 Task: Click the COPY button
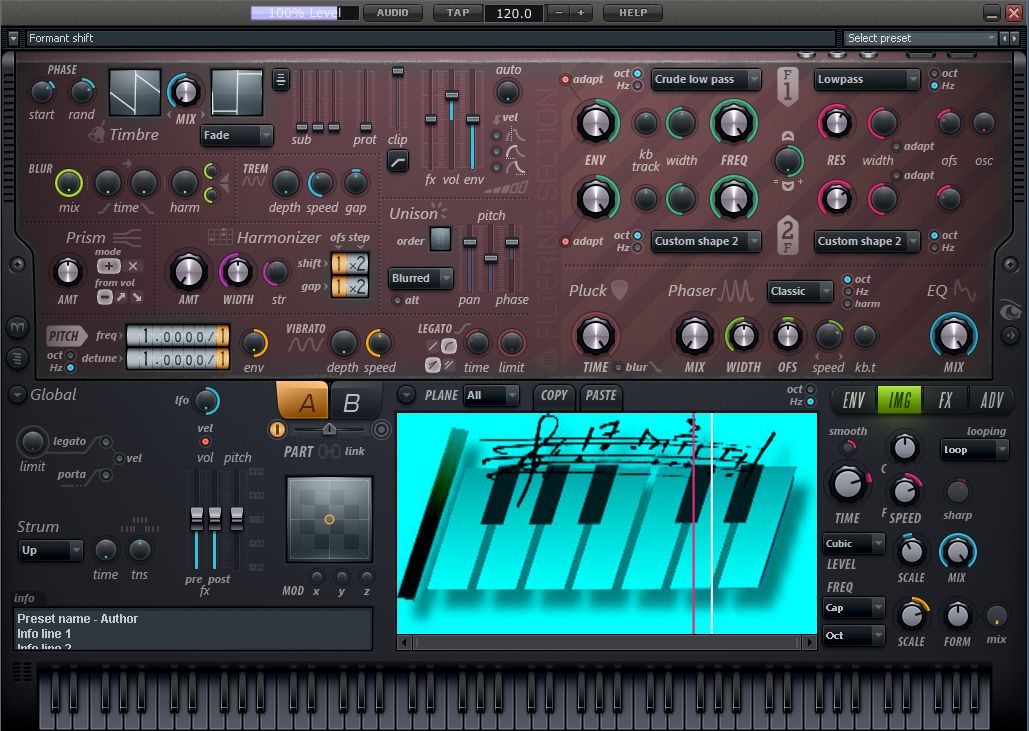click(x=553, y=395)
